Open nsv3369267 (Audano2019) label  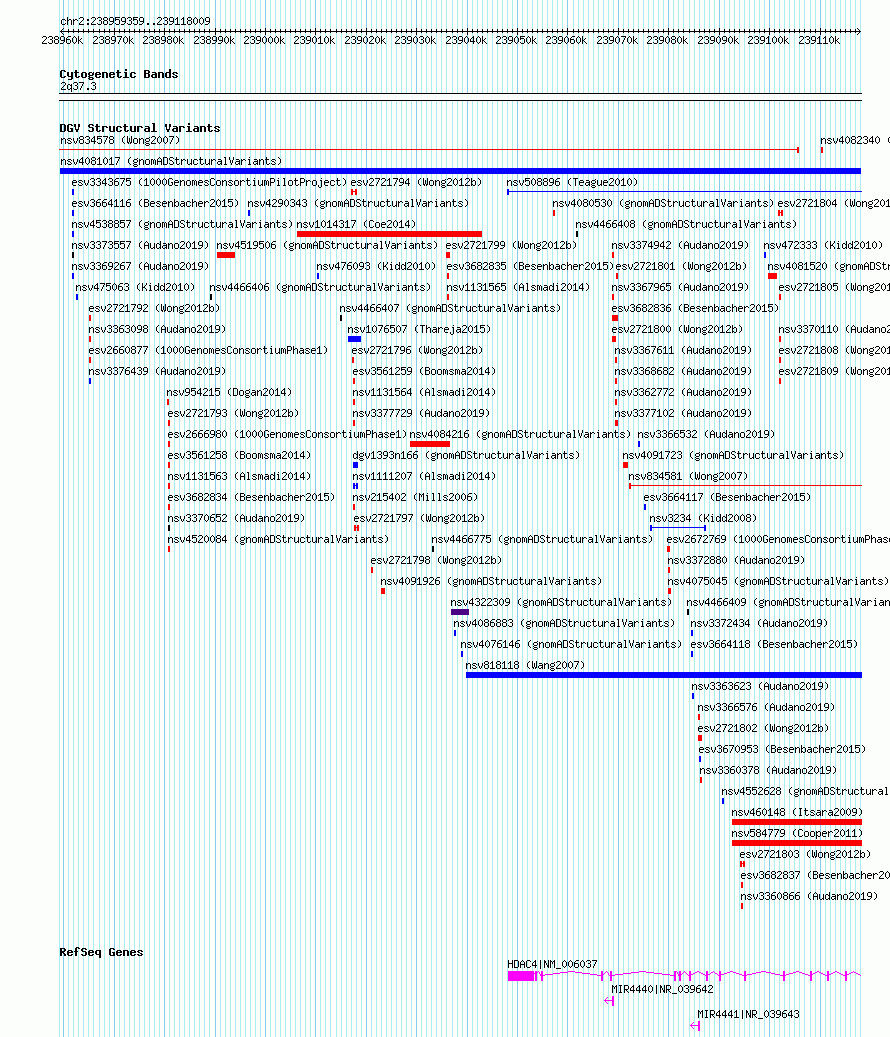point(140,267)
